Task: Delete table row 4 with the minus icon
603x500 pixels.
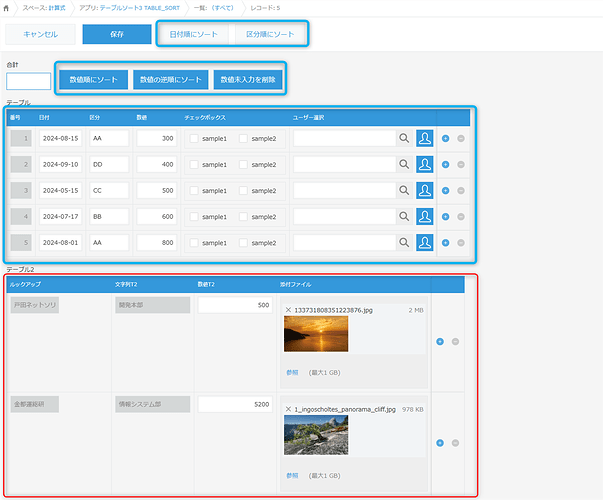Action: click(460, 216)
